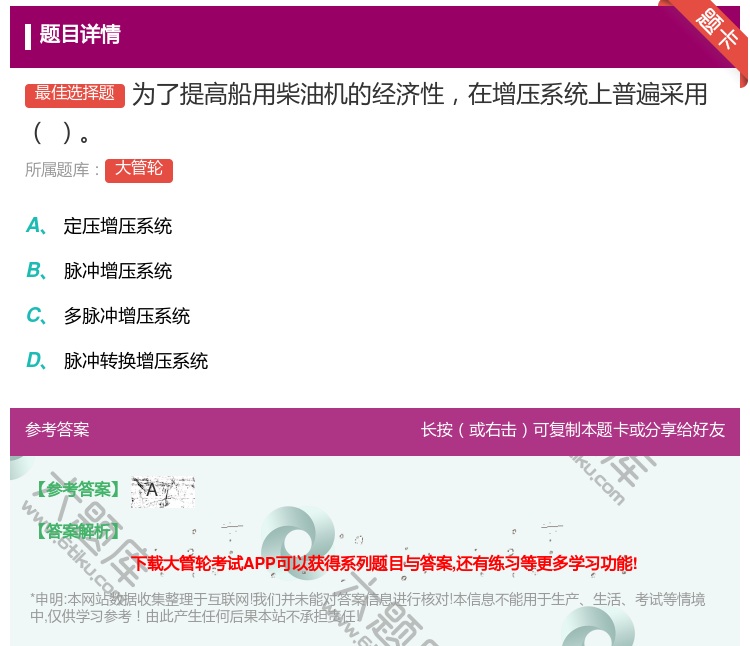
Task: Click the 参考答案 section header
Action: tap(57, 429)
